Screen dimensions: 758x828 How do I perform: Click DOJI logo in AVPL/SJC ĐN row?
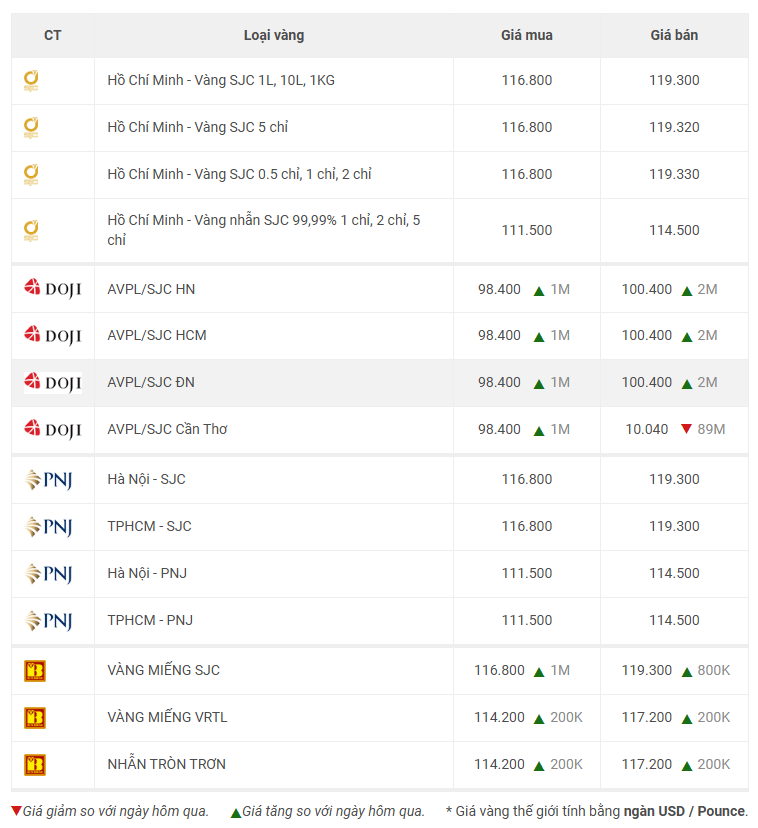point(53,382)
